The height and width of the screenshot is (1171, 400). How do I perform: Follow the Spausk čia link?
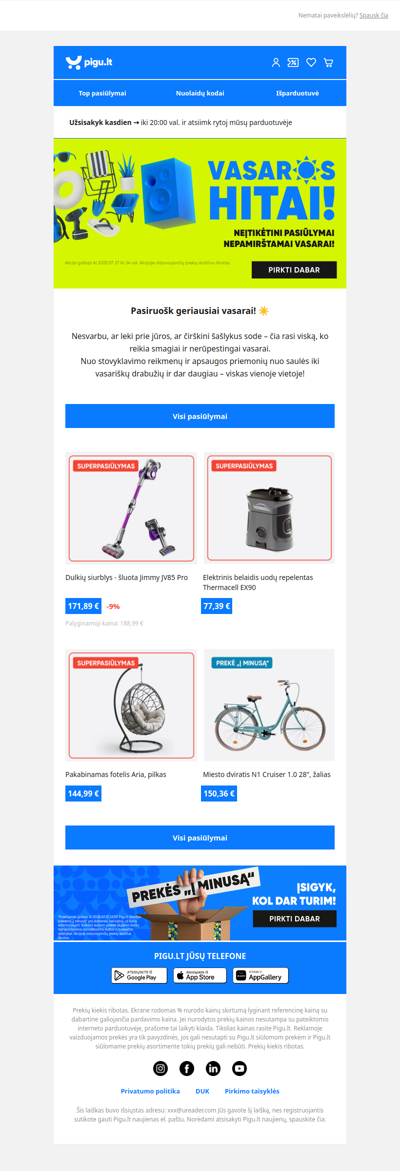tap(374, 15)
